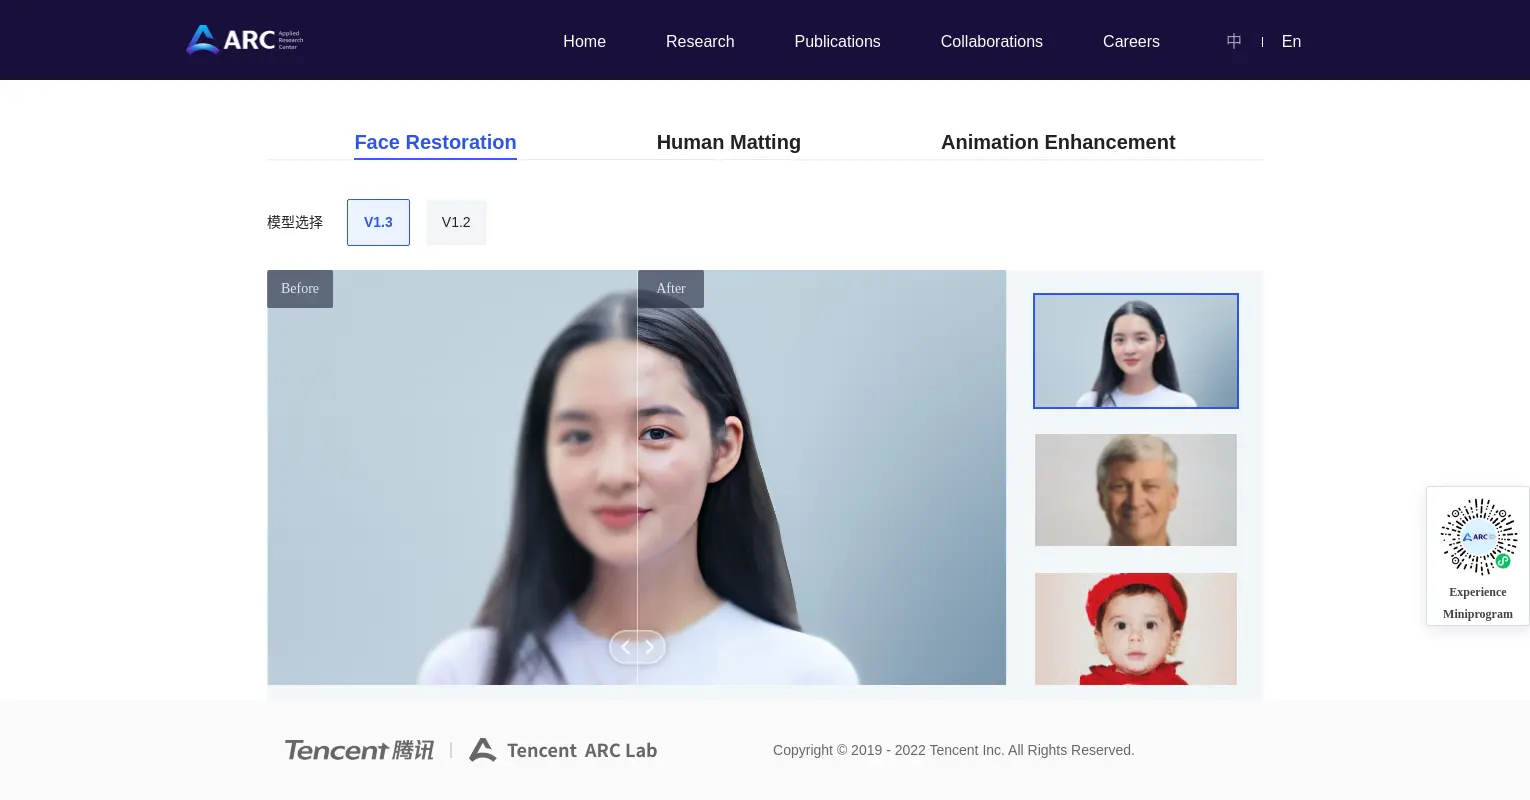Select the long-haired woman thumbnail
This screenshot has width=1530, height=800.
[1135, 351]
